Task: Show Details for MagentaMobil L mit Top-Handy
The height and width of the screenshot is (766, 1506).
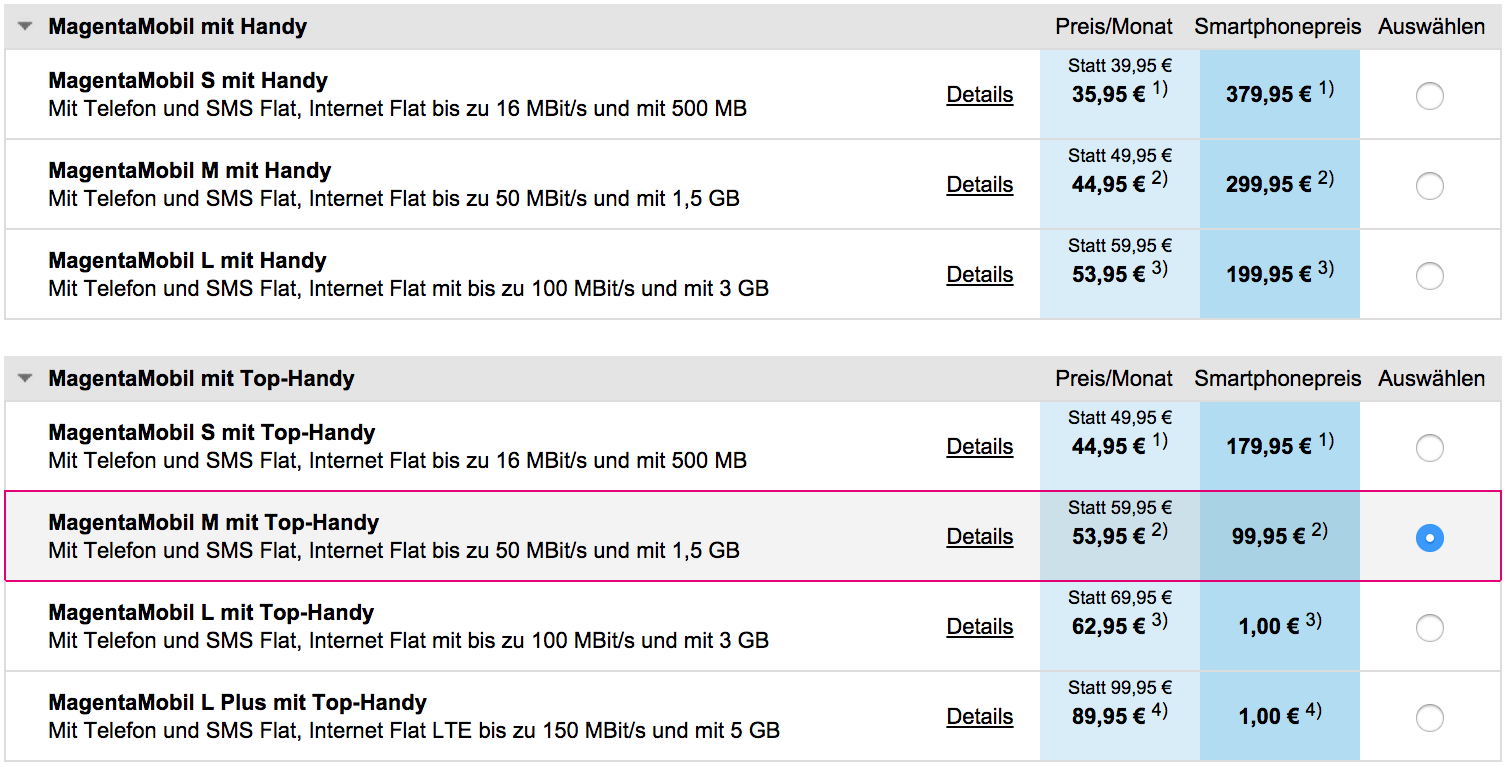Action: click(x=980, y=627)
